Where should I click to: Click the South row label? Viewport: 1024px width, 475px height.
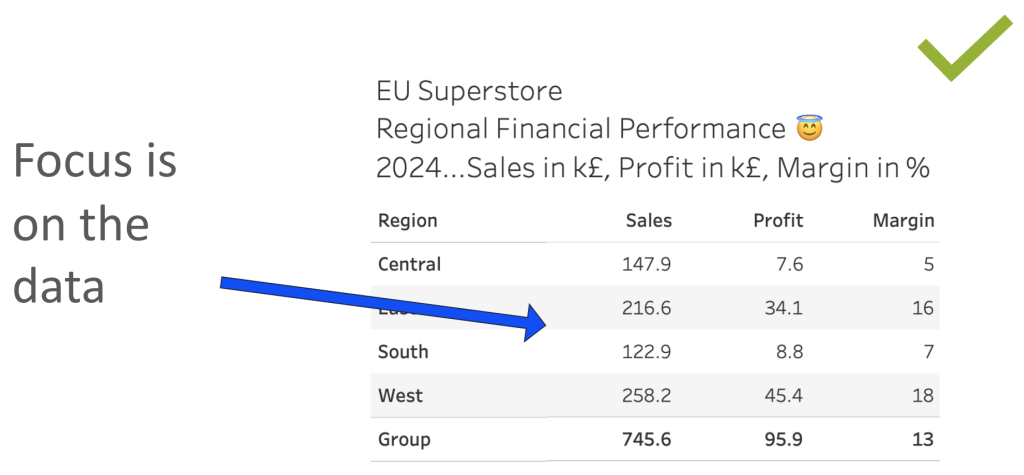pyautogui.click(x=403, y=352)
